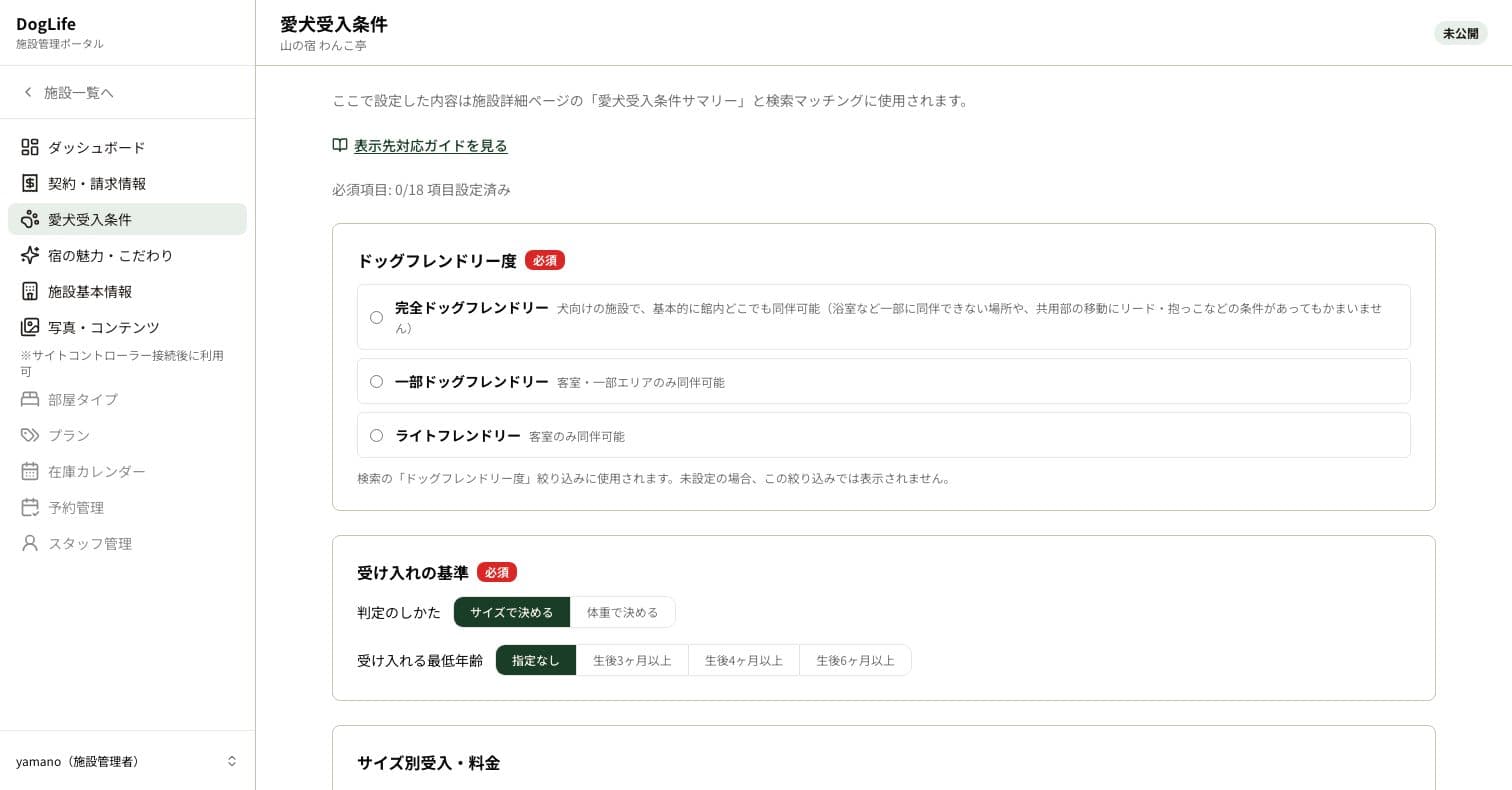Click the yamano（施設管理者） account name
Screen dimensions: 1512x790
pyautogui.click(x=78, y=761)
